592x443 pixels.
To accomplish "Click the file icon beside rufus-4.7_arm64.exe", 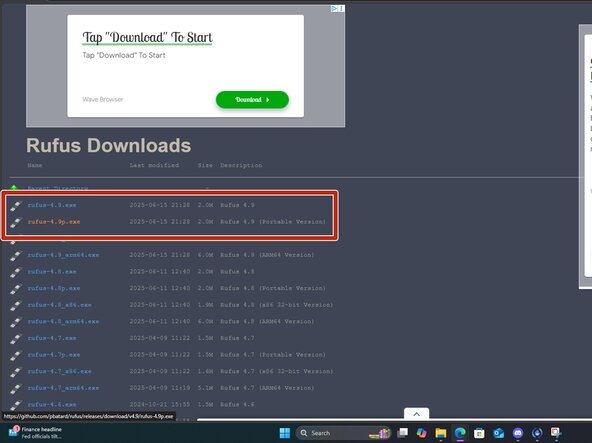I will (15, 388).
